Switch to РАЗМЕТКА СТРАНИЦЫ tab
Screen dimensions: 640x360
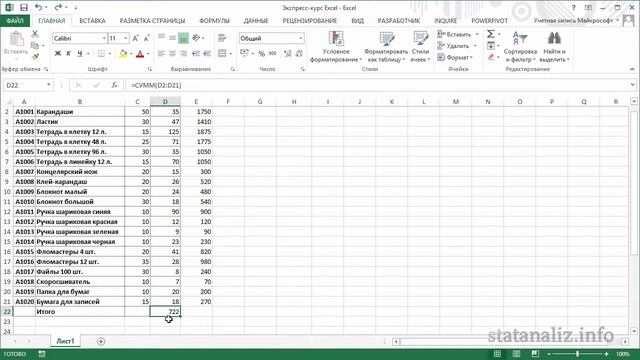(152, 20)
